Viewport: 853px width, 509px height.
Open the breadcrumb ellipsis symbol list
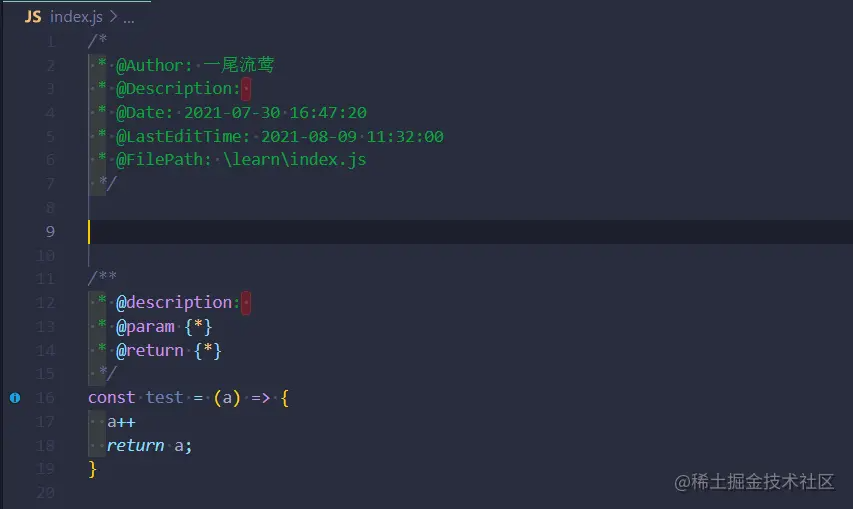pos(128,20)
